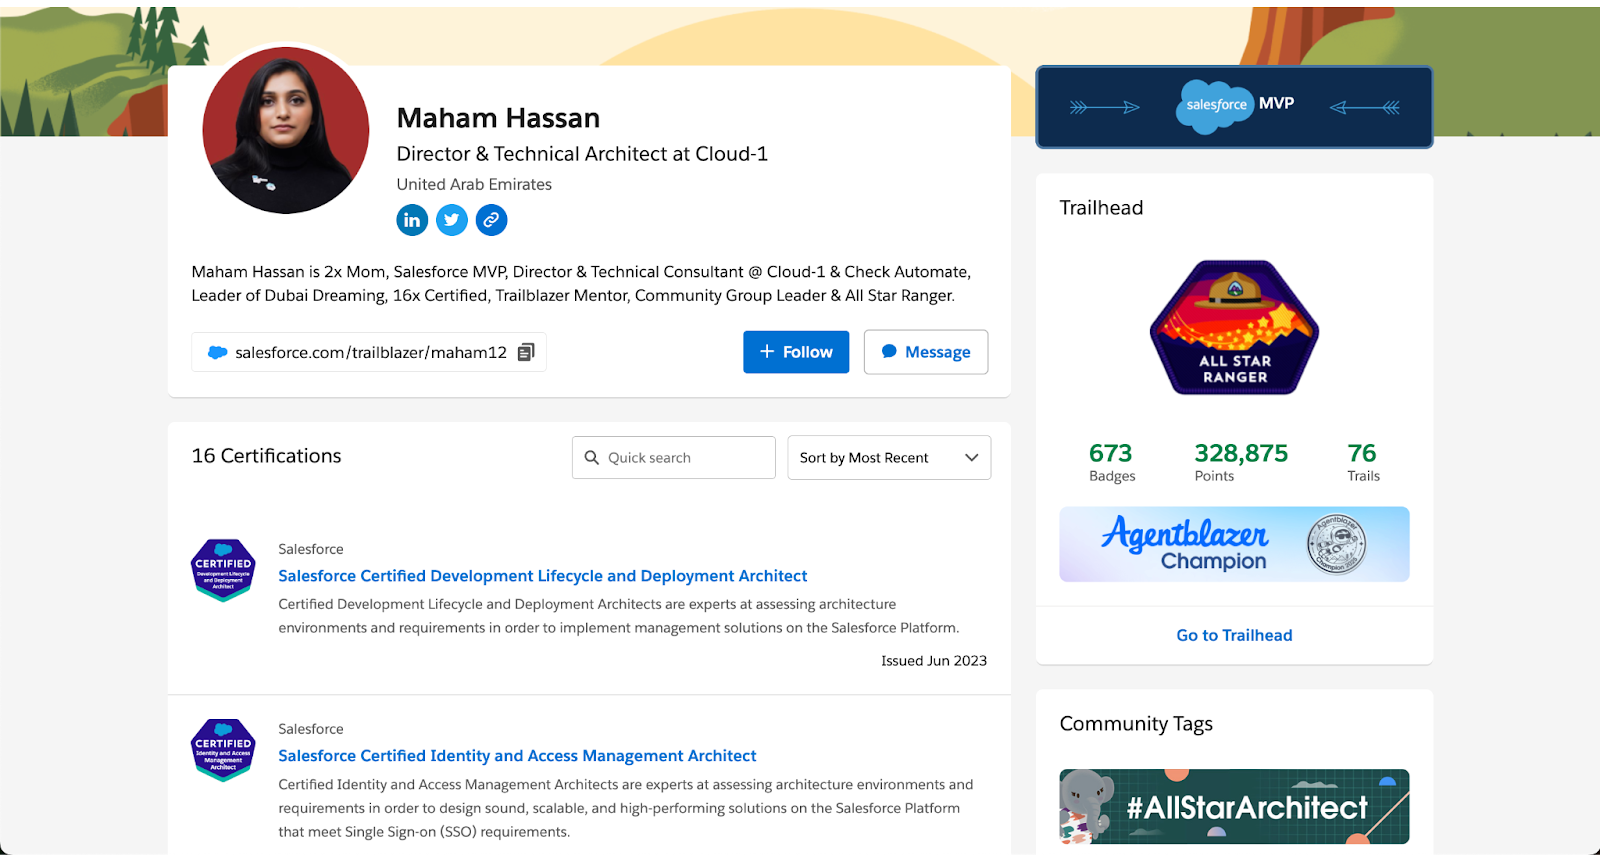
Task: Click the Quick search field
Action: pos(674,457)
